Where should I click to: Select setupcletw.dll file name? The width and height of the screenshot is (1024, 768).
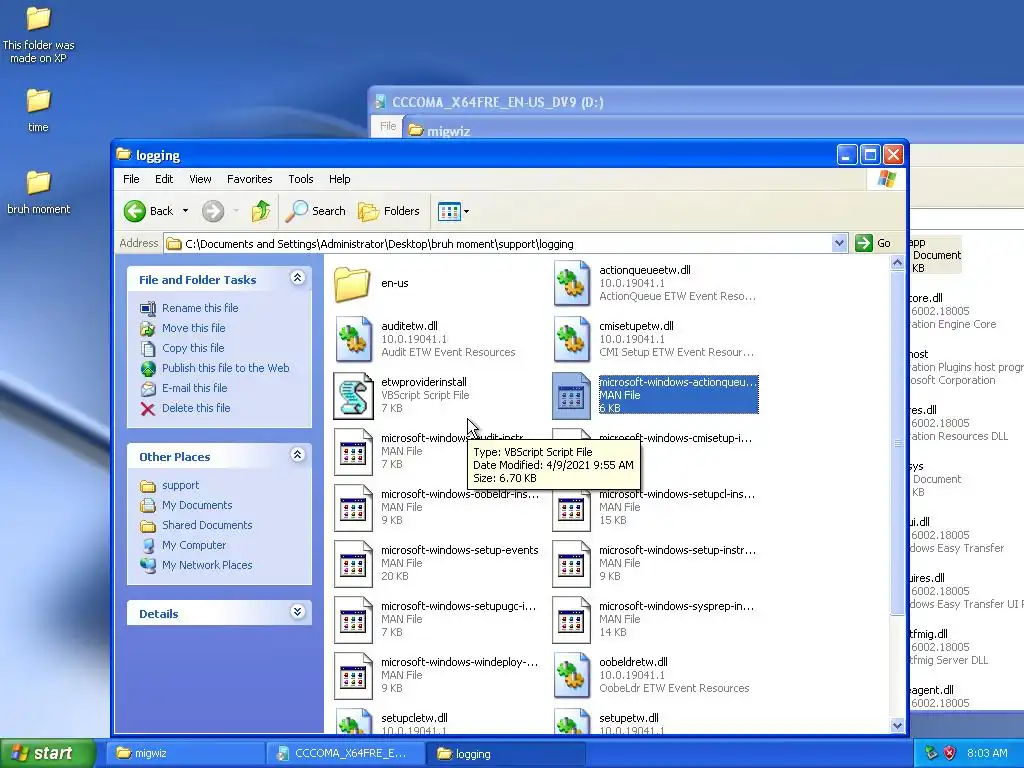414,718
